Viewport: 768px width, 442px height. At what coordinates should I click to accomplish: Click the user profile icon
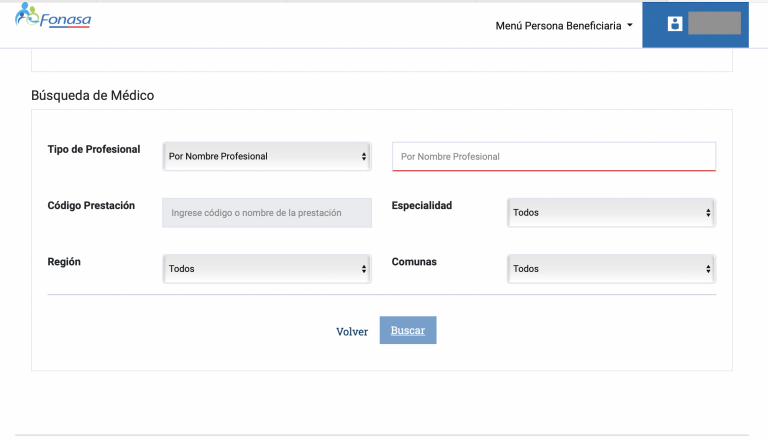click(x=674, y=24)
